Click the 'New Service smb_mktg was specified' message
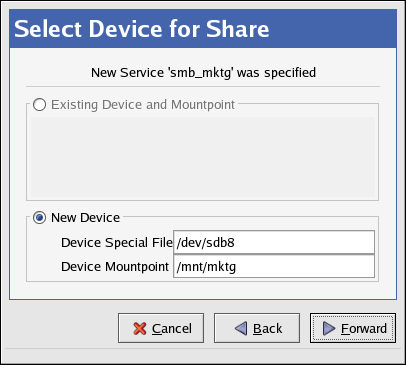 pos(203,73)
